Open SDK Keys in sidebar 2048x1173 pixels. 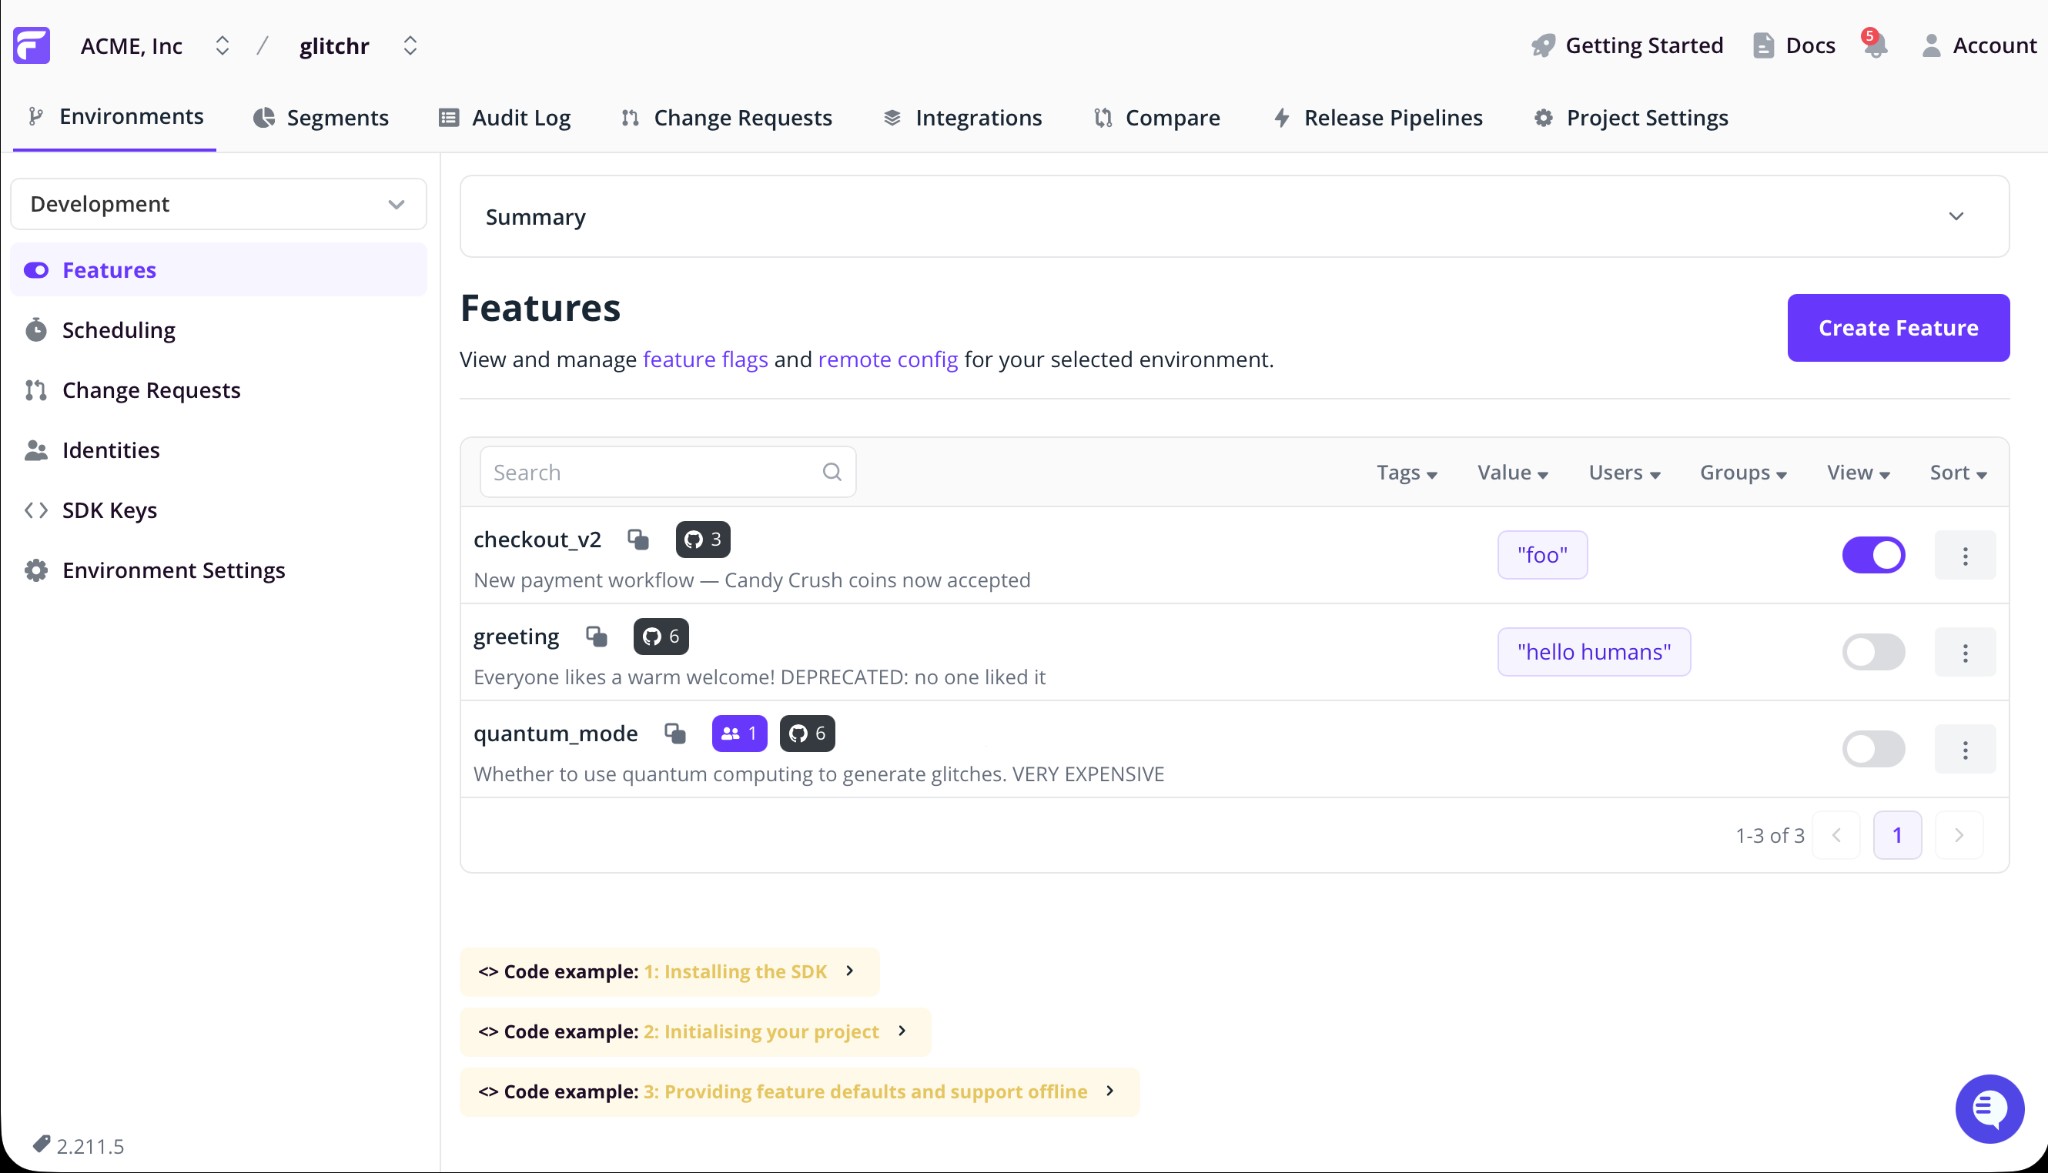point(109,510)
